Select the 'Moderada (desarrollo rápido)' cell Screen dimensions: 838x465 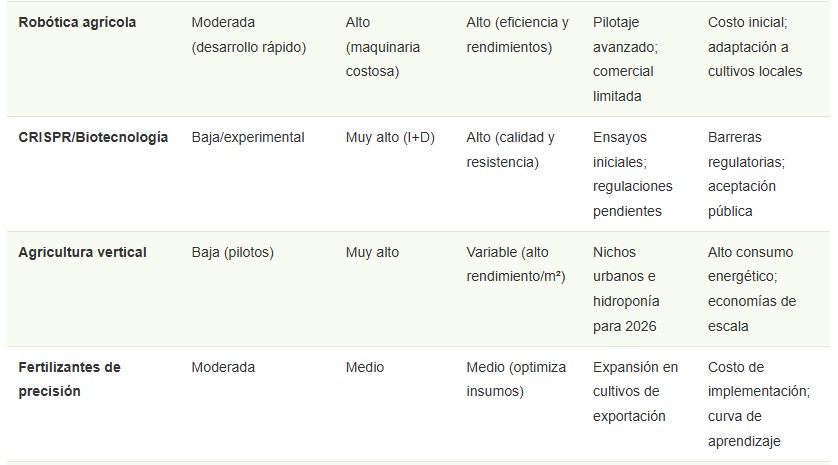point(248,34)
